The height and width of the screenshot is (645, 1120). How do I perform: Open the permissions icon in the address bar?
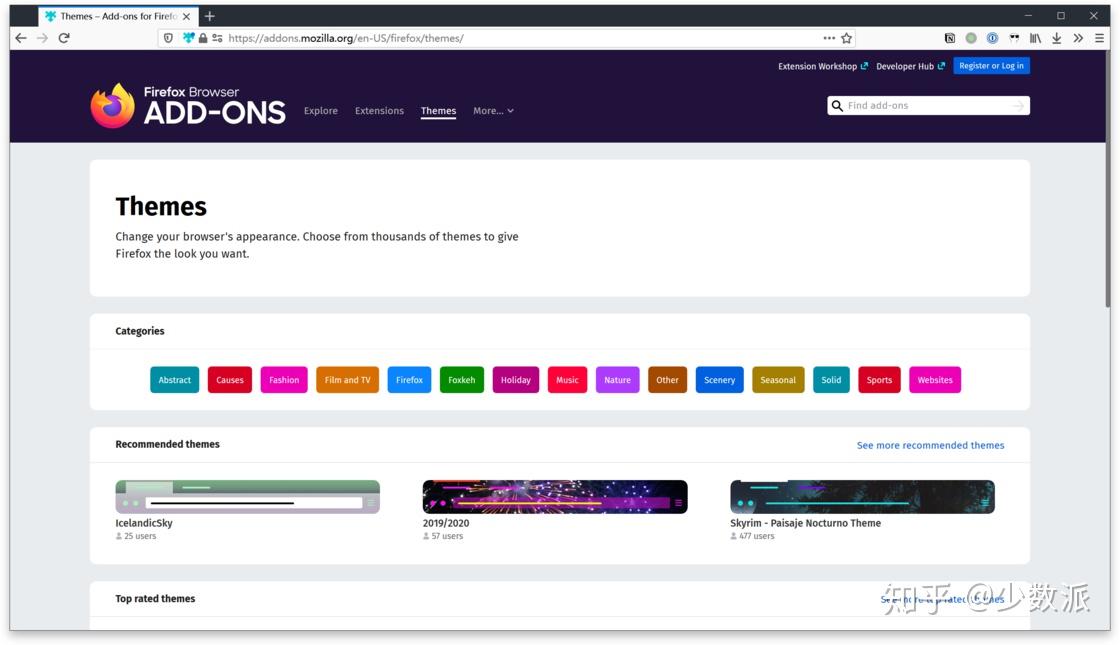217,38
